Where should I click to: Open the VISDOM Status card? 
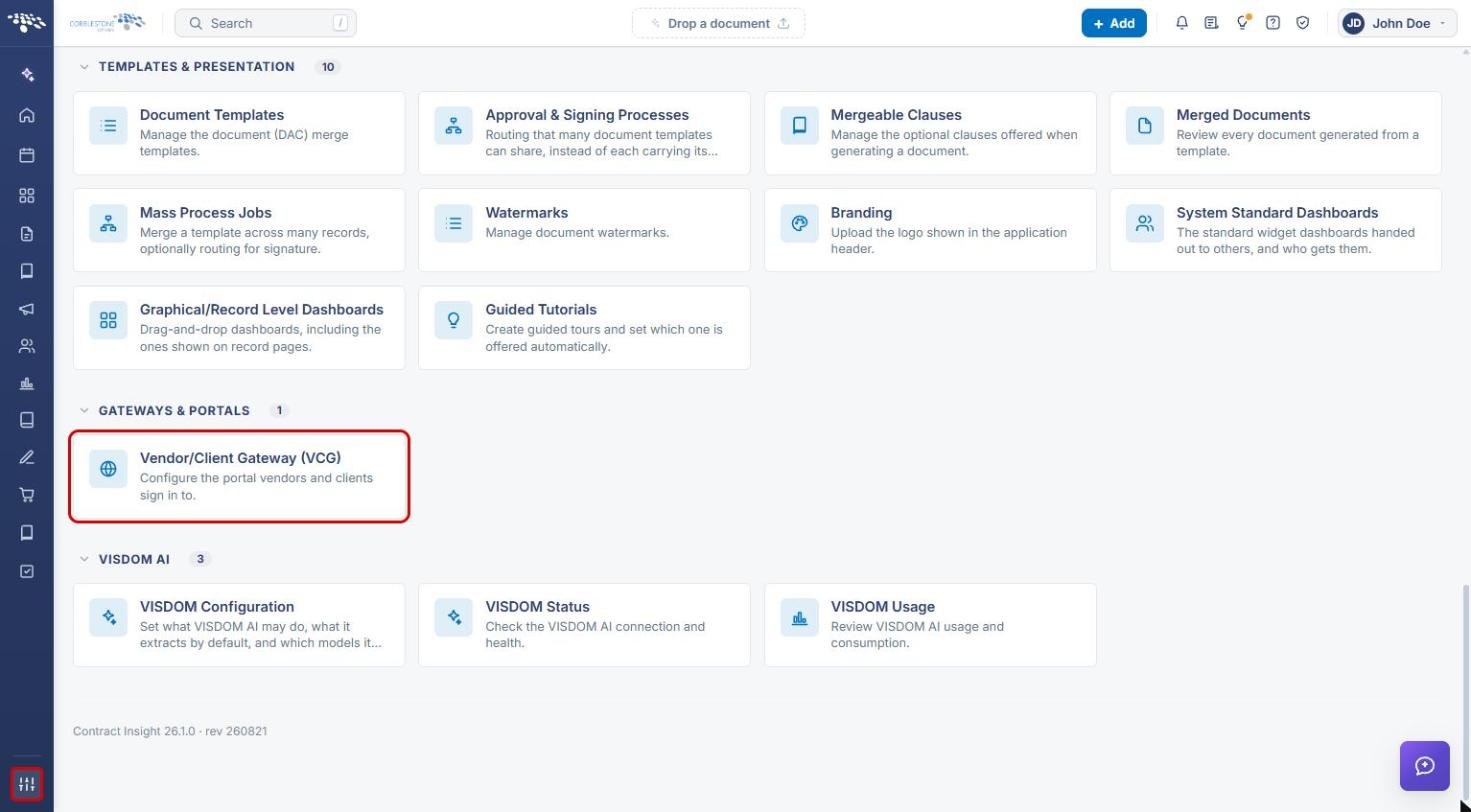click(x=584, y=625)
